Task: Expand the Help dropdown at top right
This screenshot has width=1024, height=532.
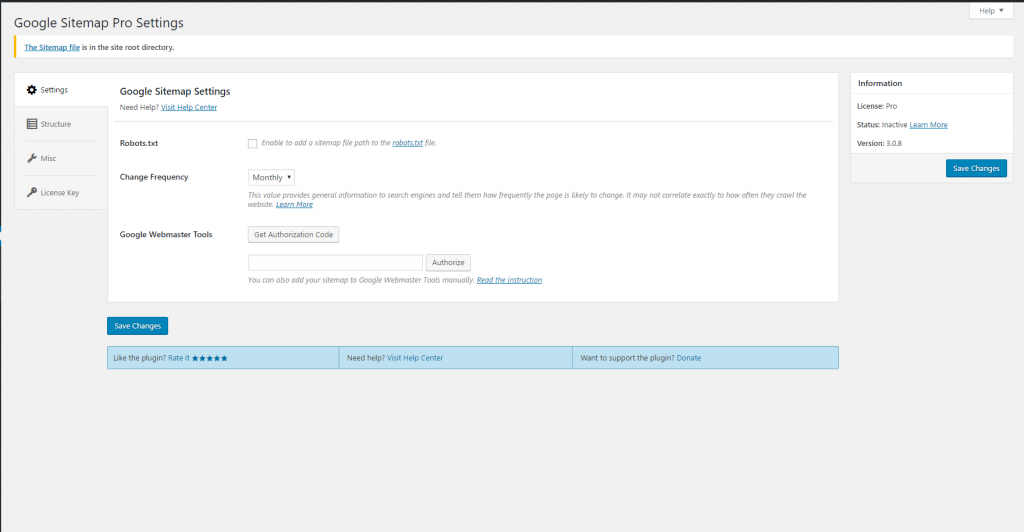Action: coord(991,10)
